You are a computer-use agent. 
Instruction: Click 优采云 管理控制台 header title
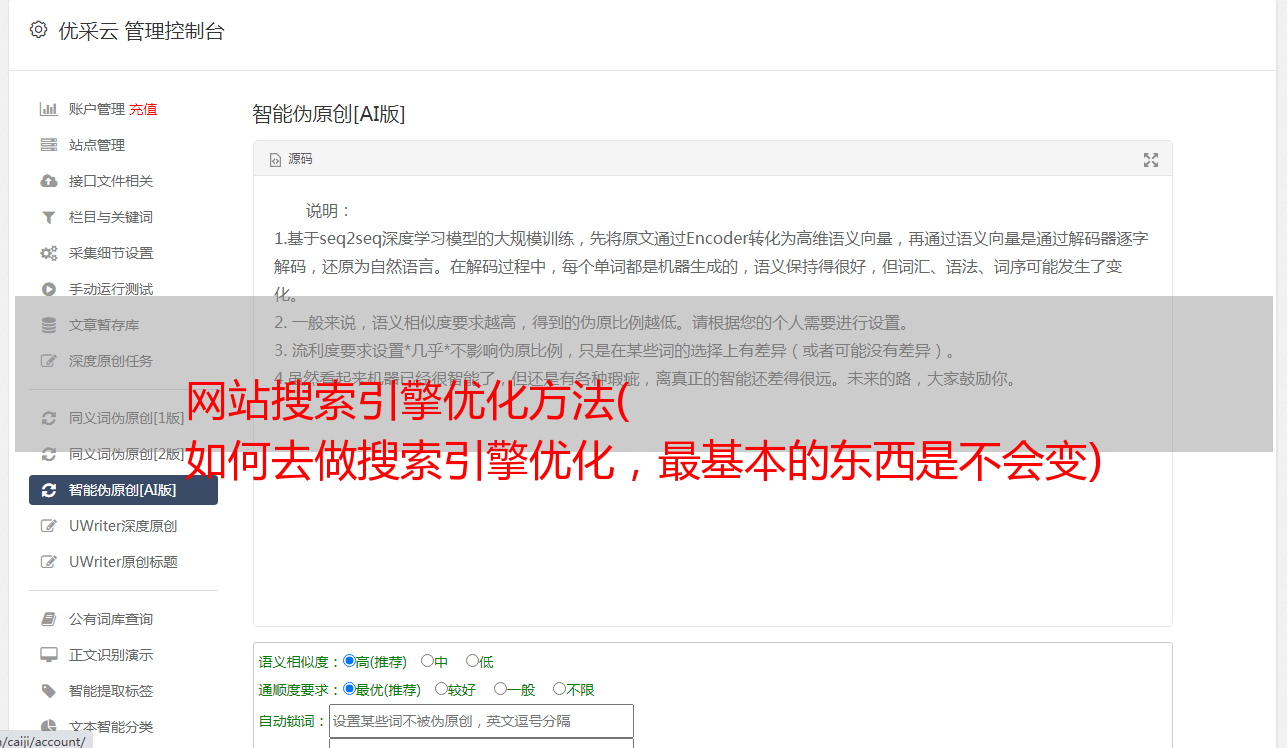point(141,31)
